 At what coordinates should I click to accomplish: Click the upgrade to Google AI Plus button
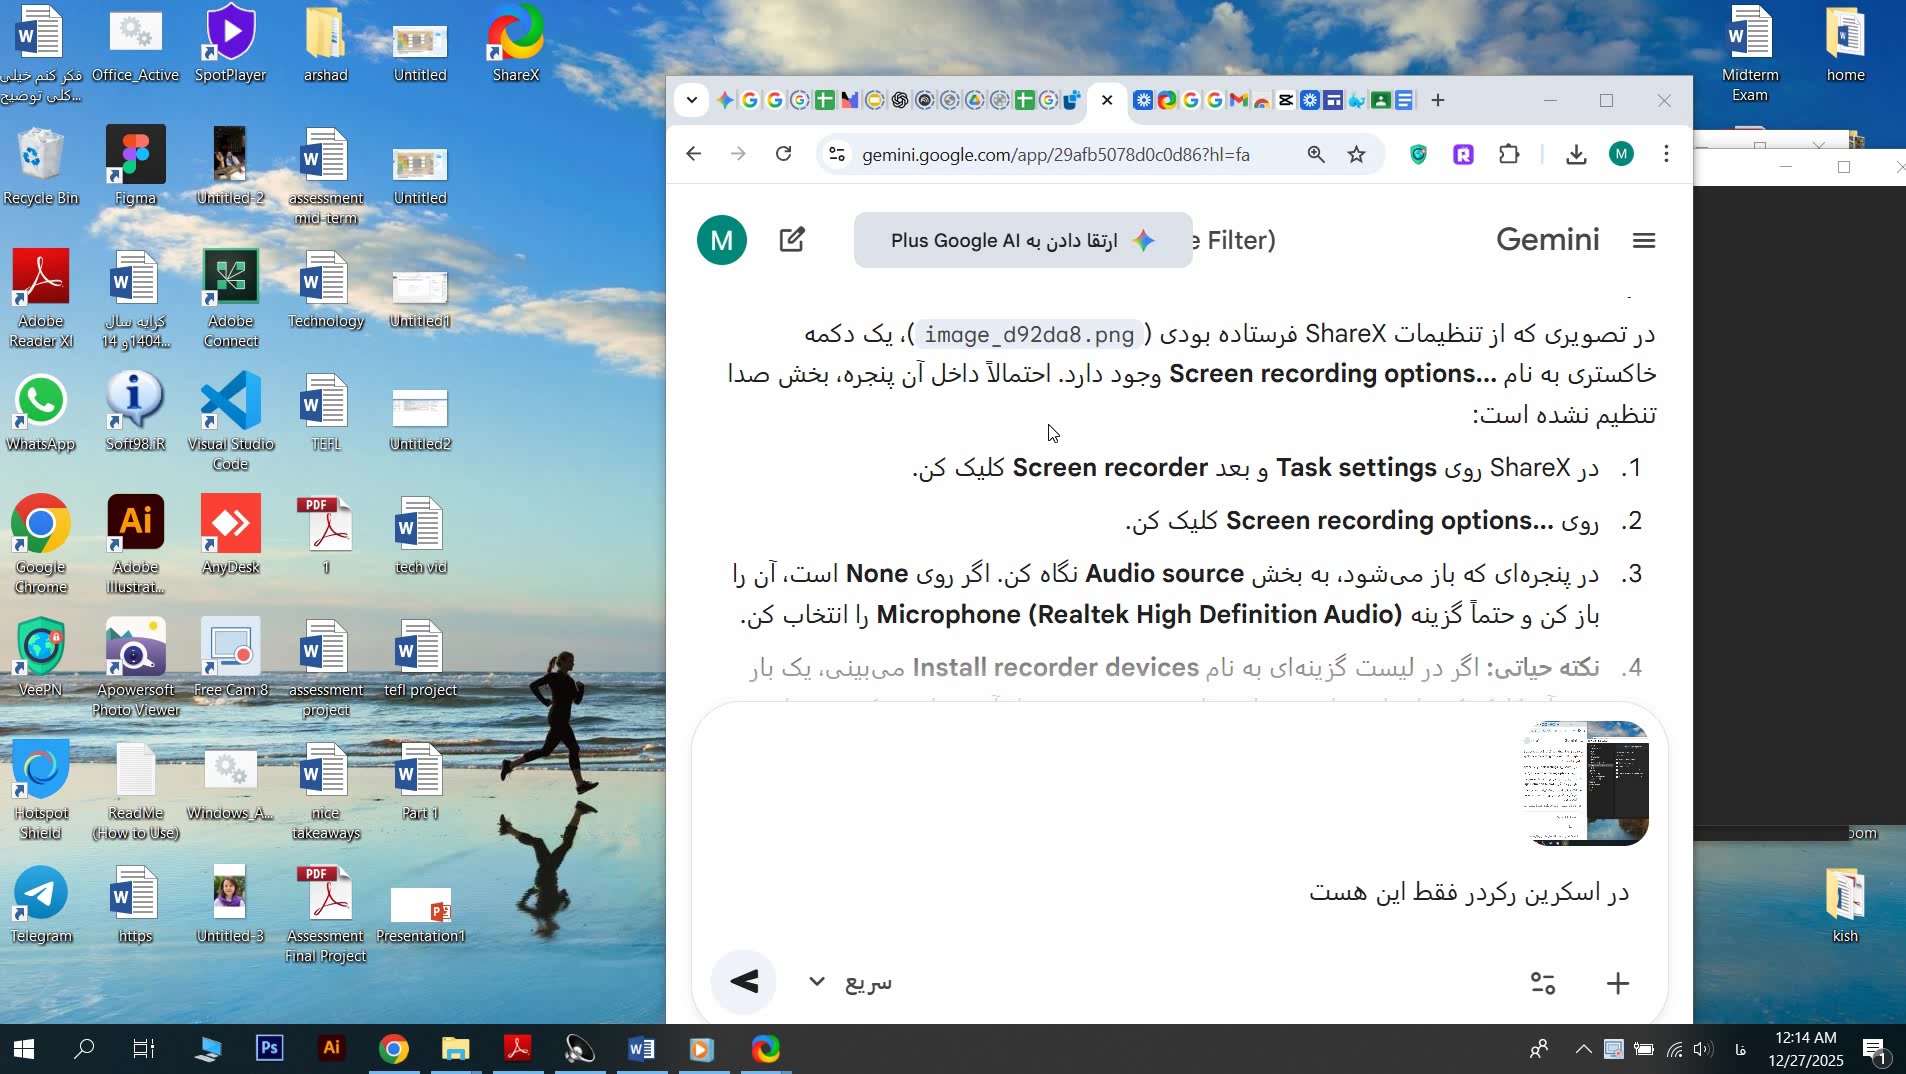click(1022, 240)
